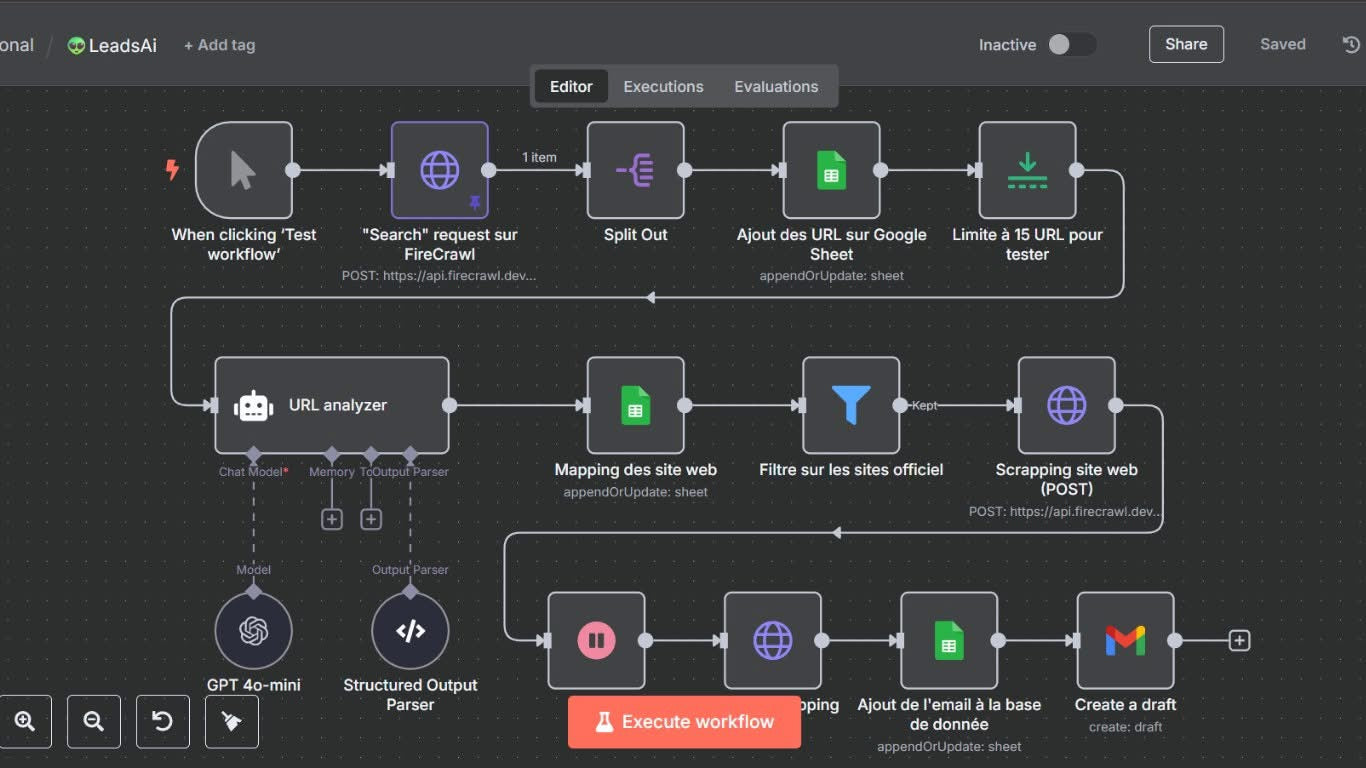Click the zoom in magnifier button
The image size is (1366, 768).
[25, 721]
